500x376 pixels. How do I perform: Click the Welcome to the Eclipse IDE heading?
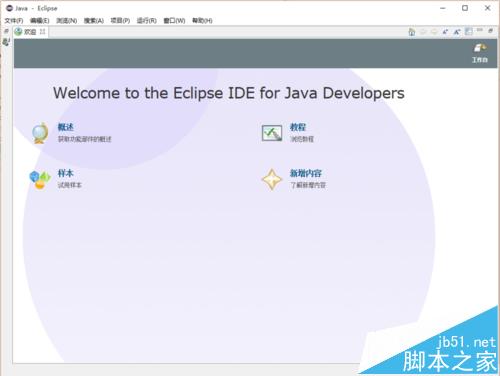[229, 93]
